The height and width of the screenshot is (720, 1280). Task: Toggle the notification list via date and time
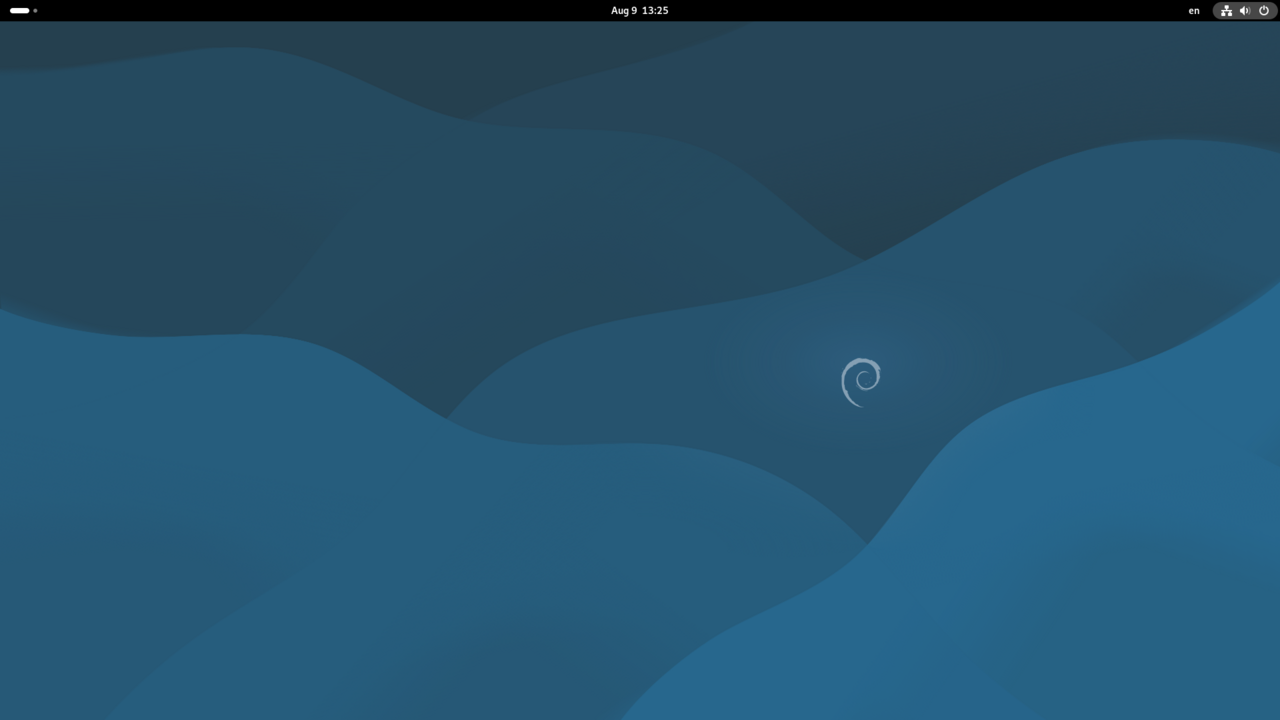pyautogui.click(x=639, y=11)
